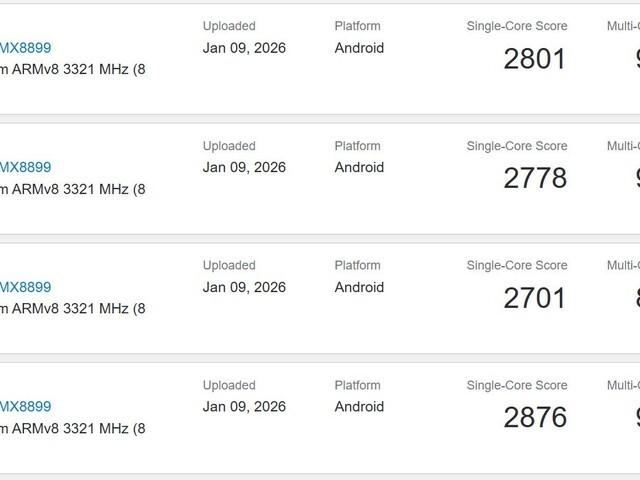Click the Single-Core Score label above 2801
The height and width of the screenshot is (480, 640).
517,26
